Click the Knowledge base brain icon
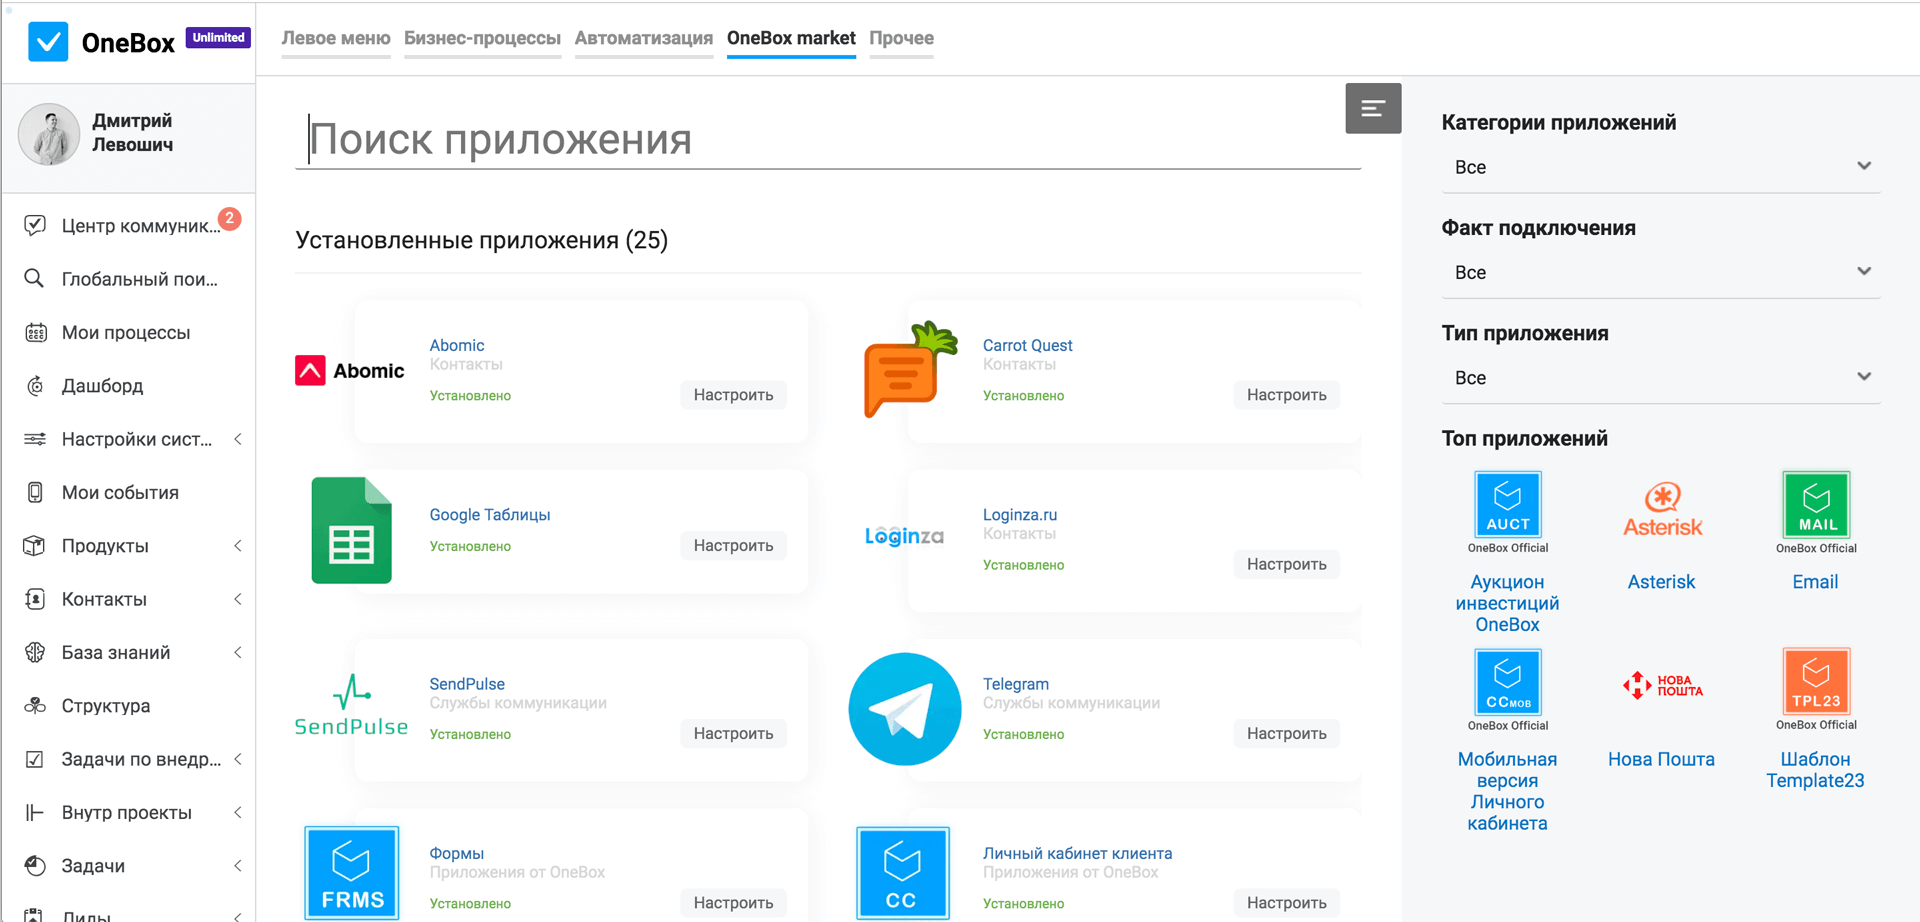This screenshot has height=922, width=1920. [x=35, y=652]
